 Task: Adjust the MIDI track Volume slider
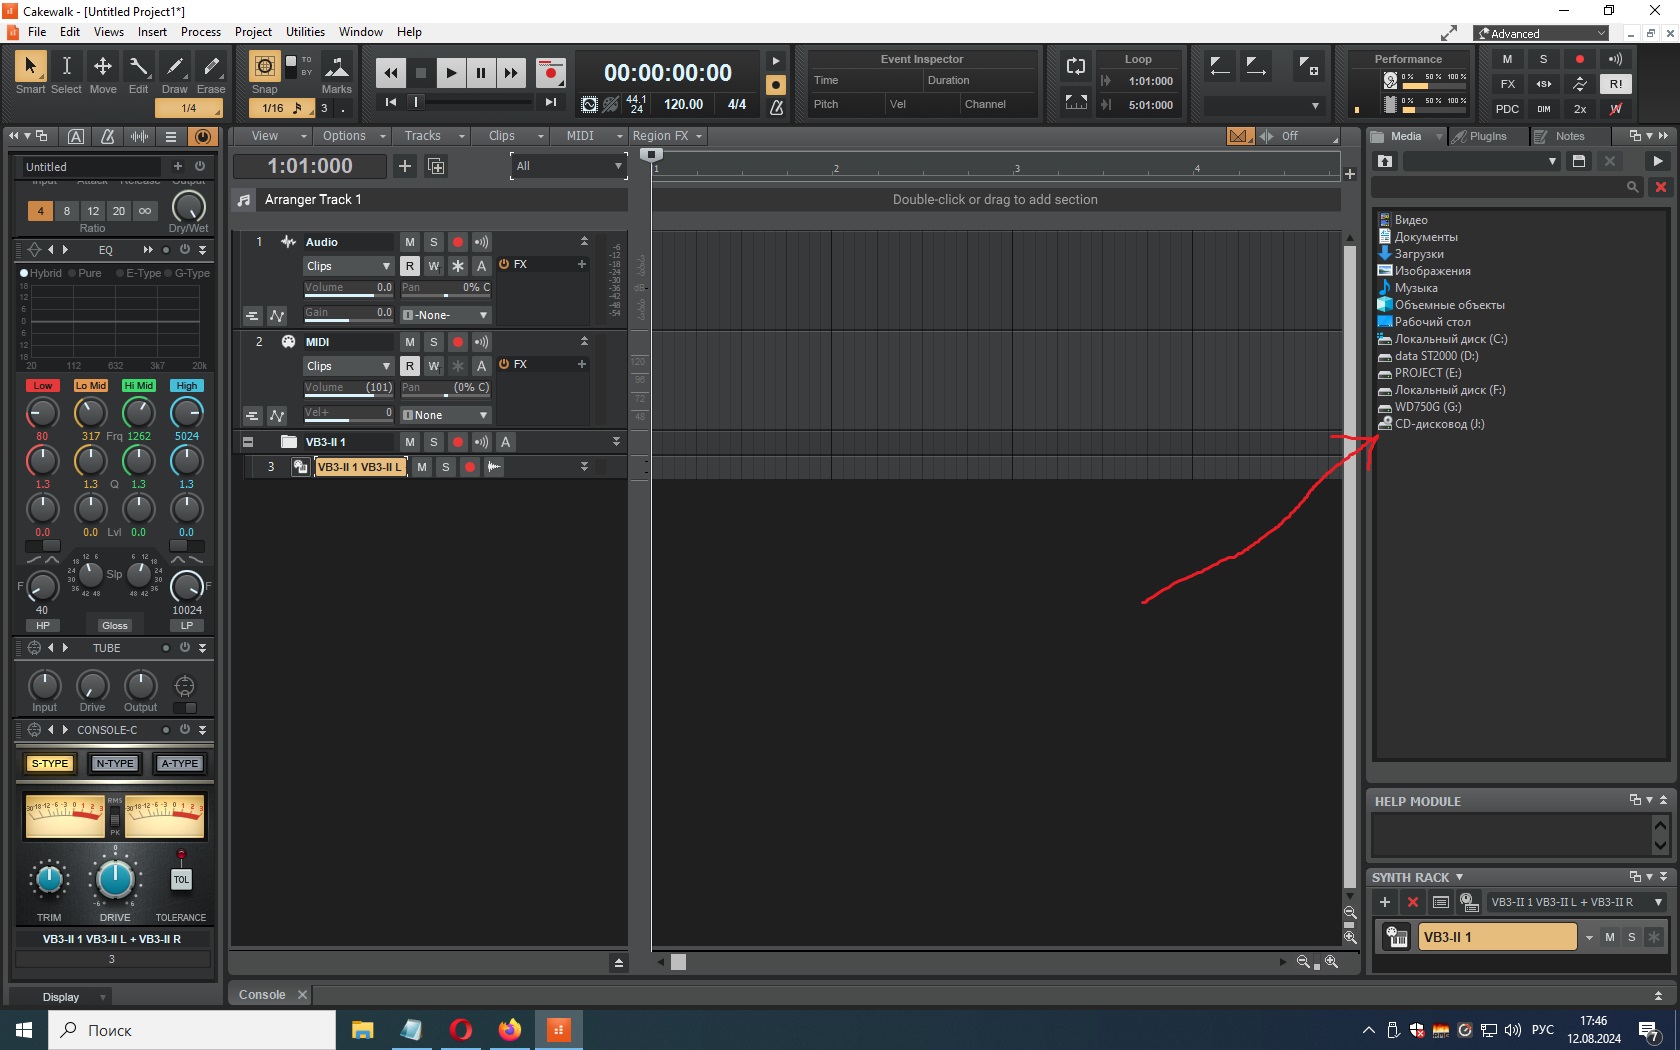(x=349, y=388)
